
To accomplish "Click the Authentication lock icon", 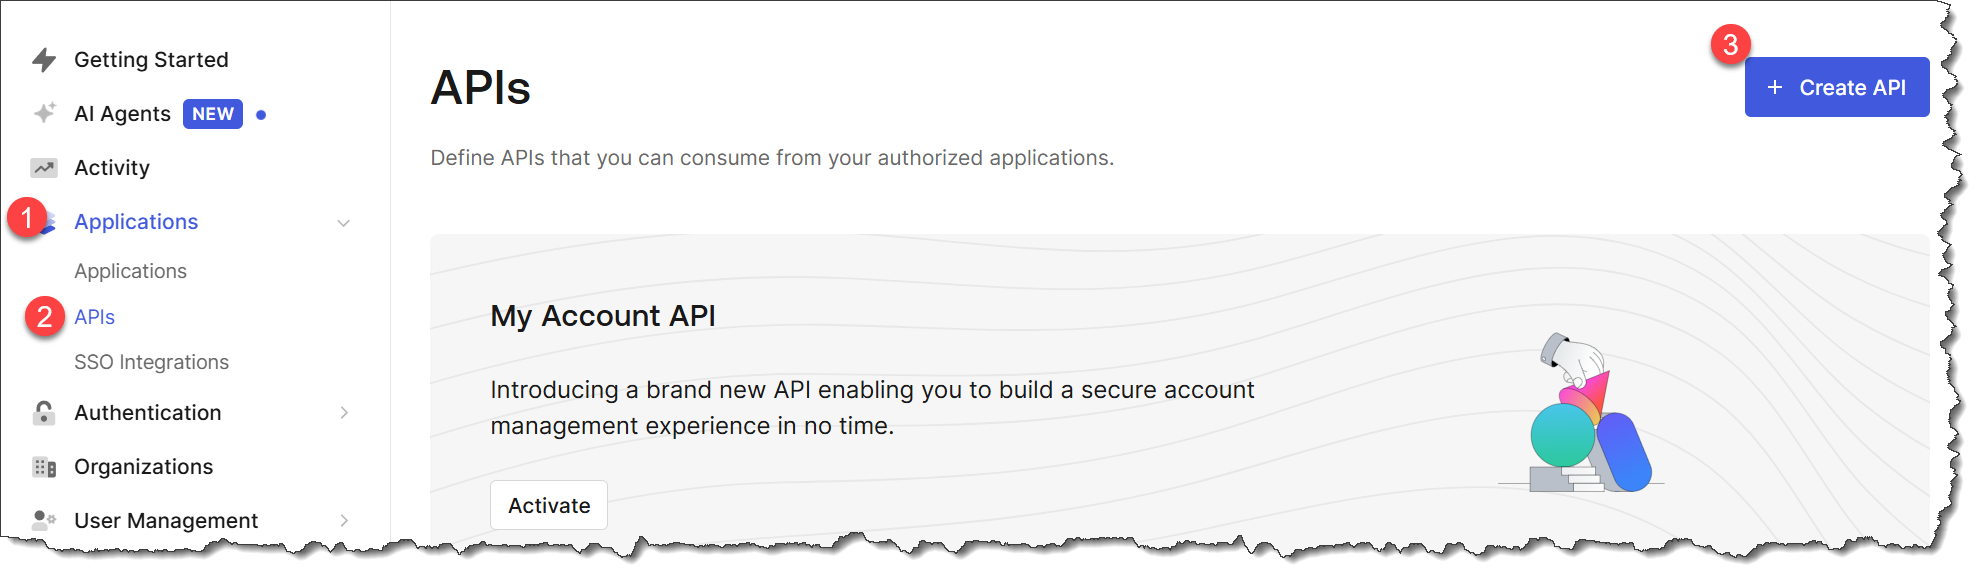I will click(x=44, y=412).
